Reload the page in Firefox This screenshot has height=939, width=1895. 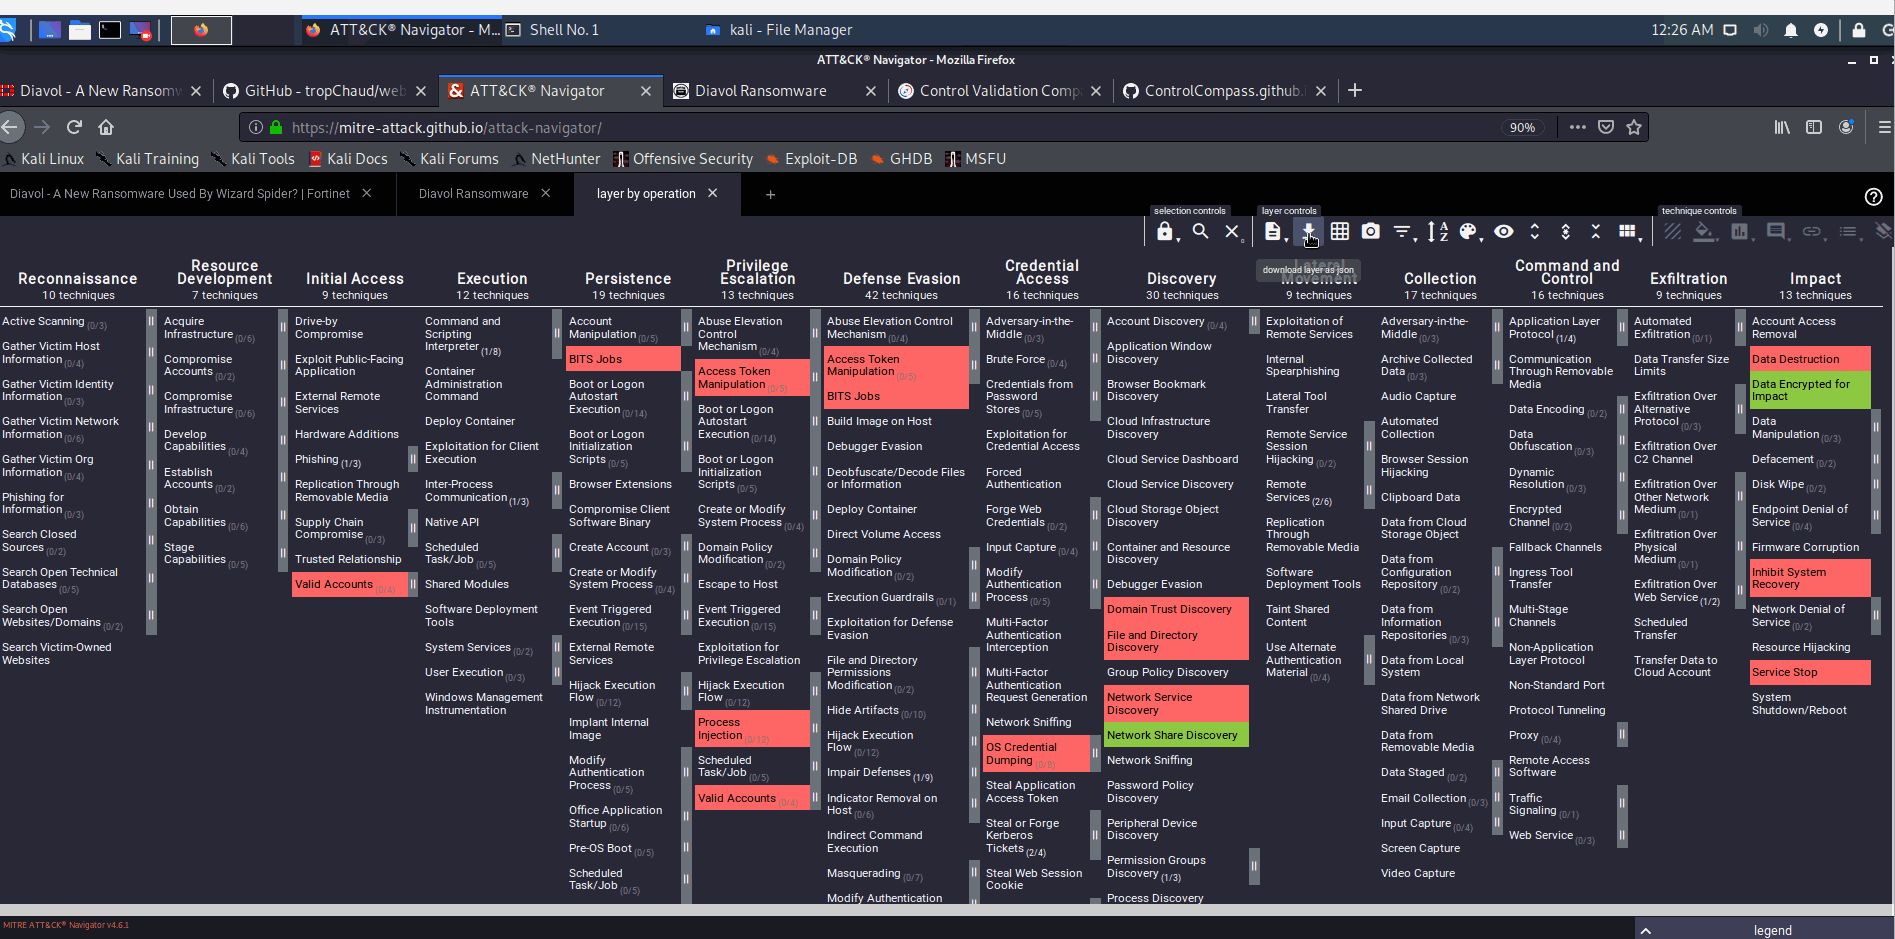pyautogui.click(x=74, y=127)
